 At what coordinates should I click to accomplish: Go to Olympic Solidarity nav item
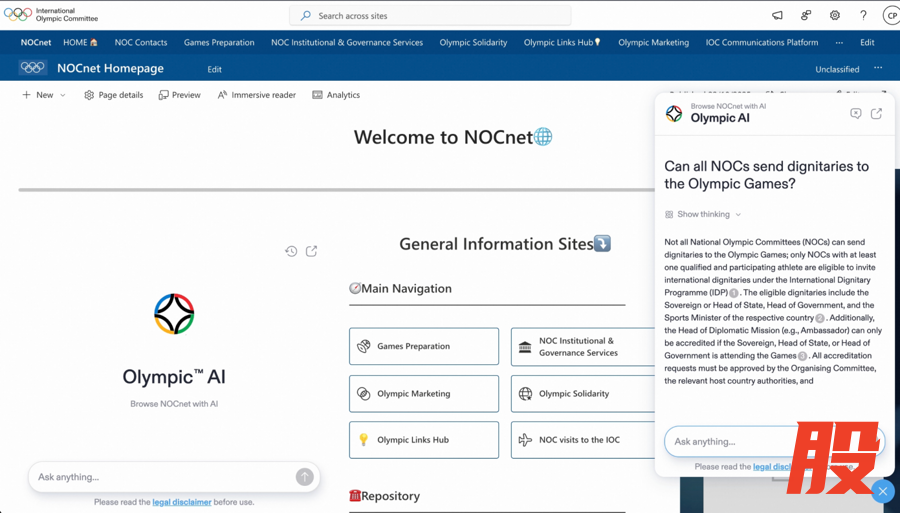tap(473, 43)
